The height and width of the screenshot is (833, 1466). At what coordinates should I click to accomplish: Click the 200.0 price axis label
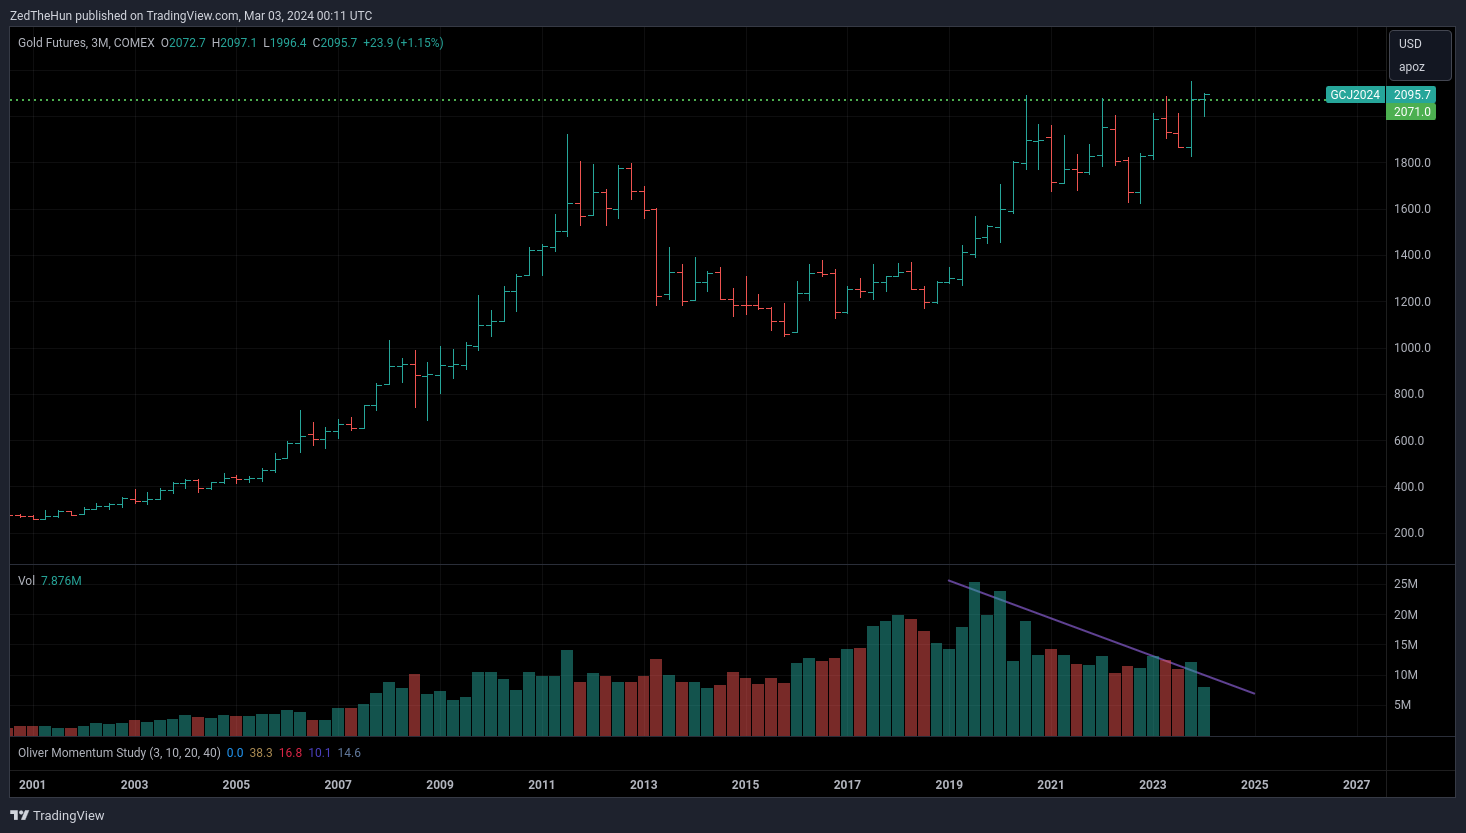[1409, 533]
